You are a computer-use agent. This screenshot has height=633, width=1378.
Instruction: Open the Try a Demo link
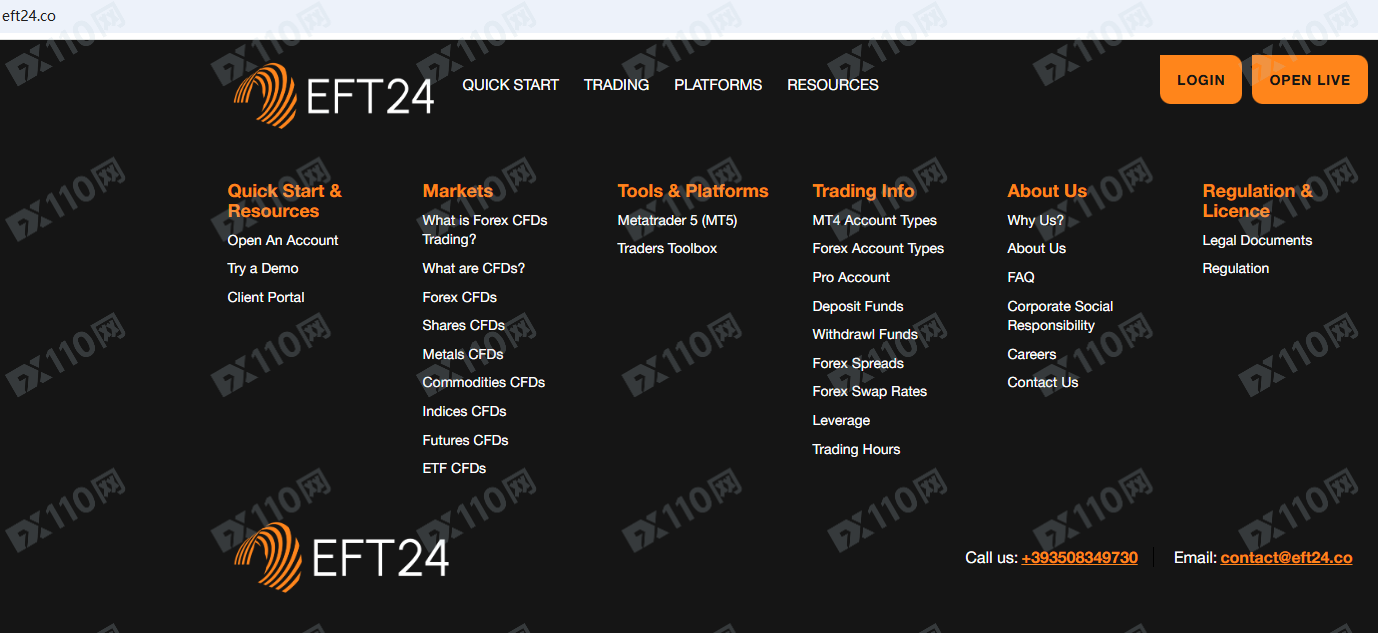[263, 268]
